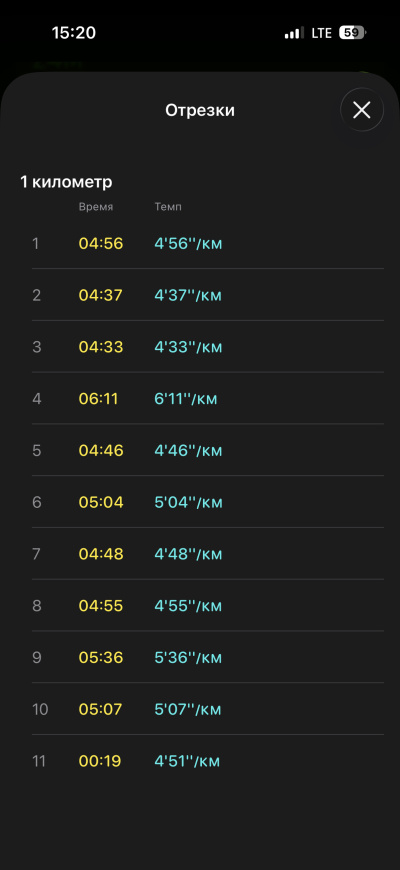Tap the 15:20 clock in status bar
Image resolution: width=400 pixels, height=870 pixels.
tap(74, 33)
